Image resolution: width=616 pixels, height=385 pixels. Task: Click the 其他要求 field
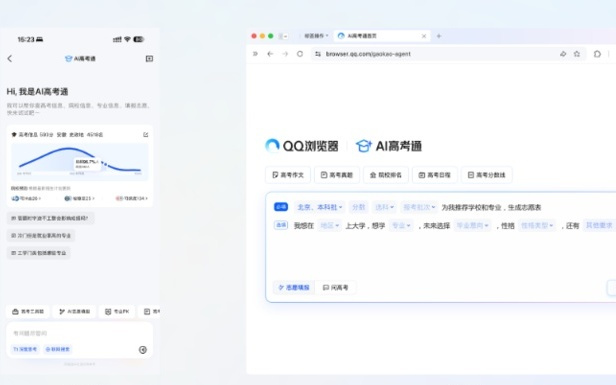pos(599,226)
